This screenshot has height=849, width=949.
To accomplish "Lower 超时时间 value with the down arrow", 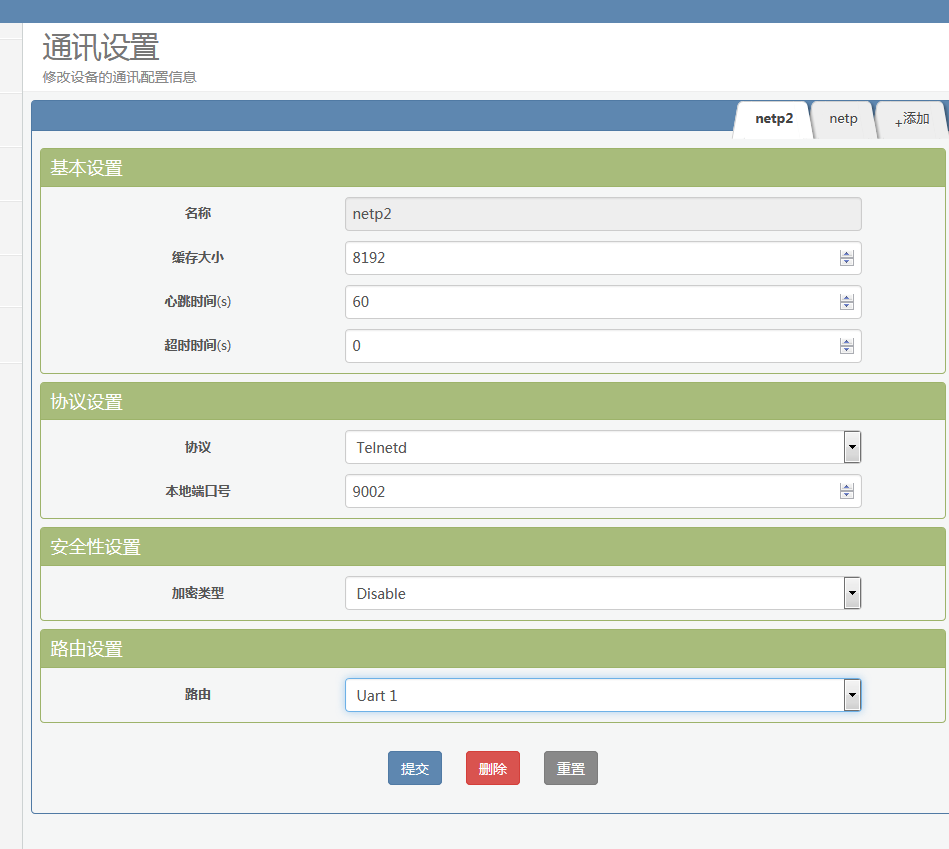I will click(847, 350).
